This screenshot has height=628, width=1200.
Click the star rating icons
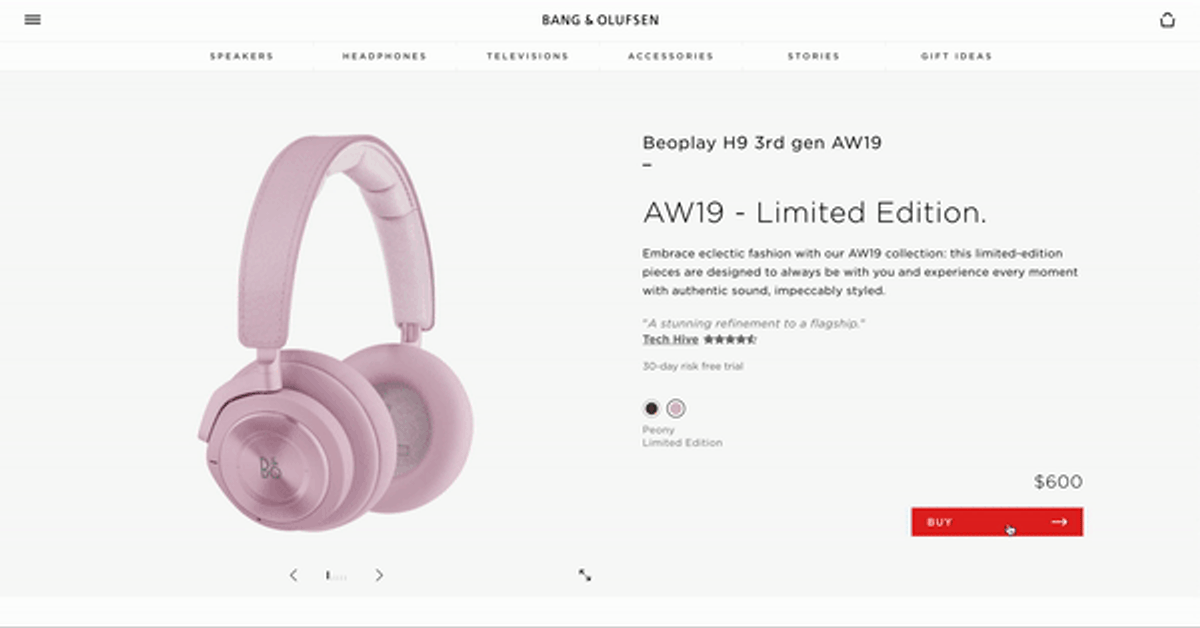[x=729, y=340]
